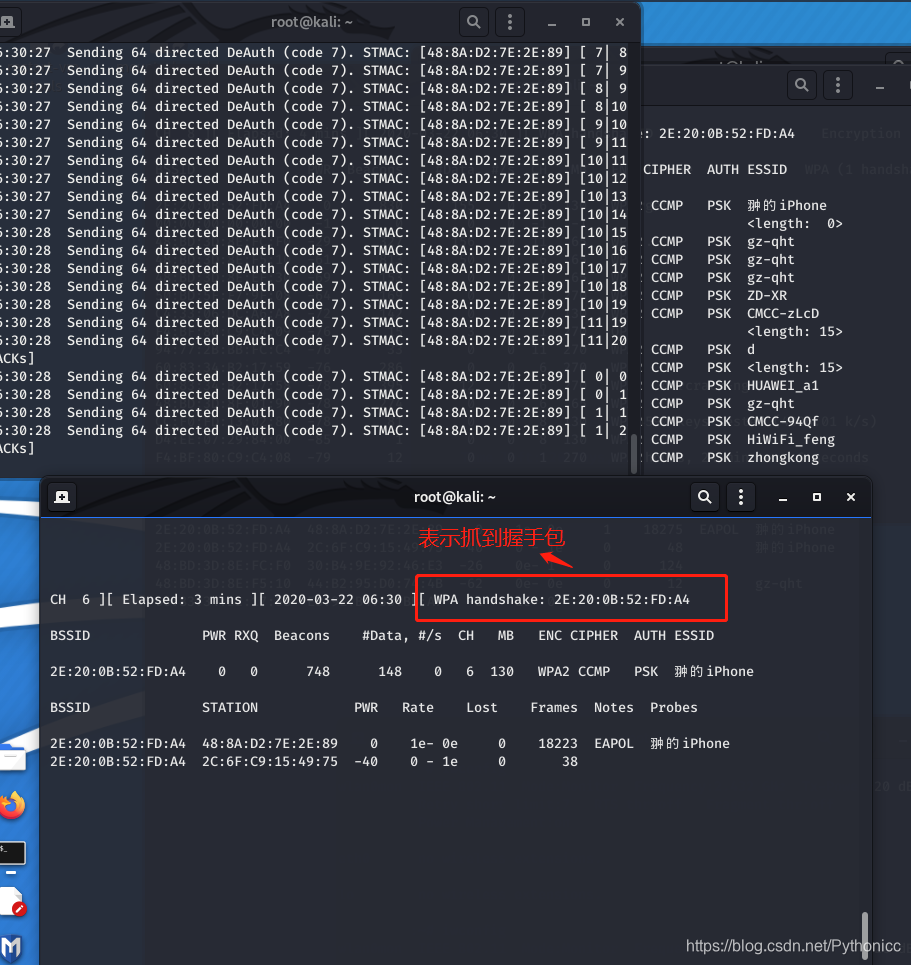Screen dimensions: 911x965
Task: Open the terminal emulator dock icon
Action: point(12,852)
